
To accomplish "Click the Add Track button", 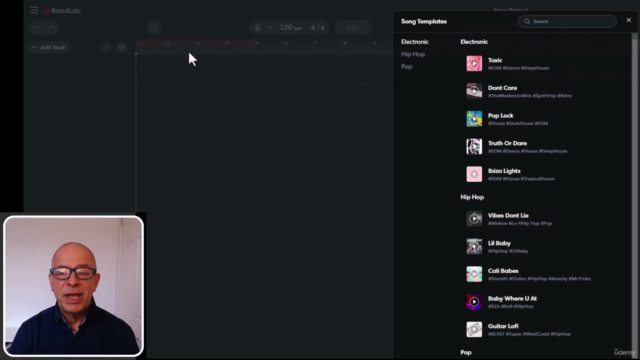I will 49,47.
